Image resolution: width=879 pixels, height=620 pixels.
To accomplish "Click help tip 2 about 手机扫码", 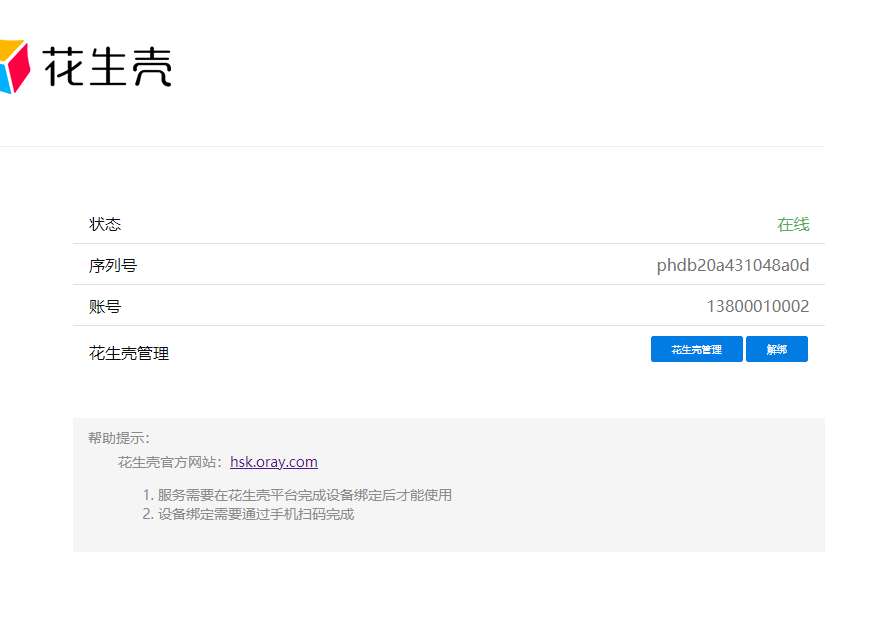I will 256,515.
